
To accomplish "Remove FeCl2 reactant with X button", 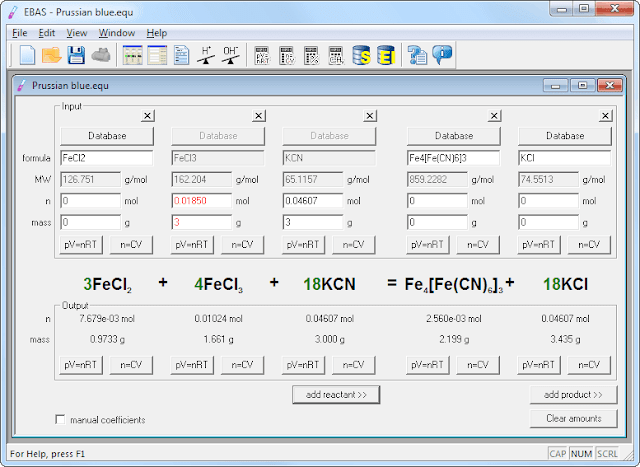I will [147, 116].
